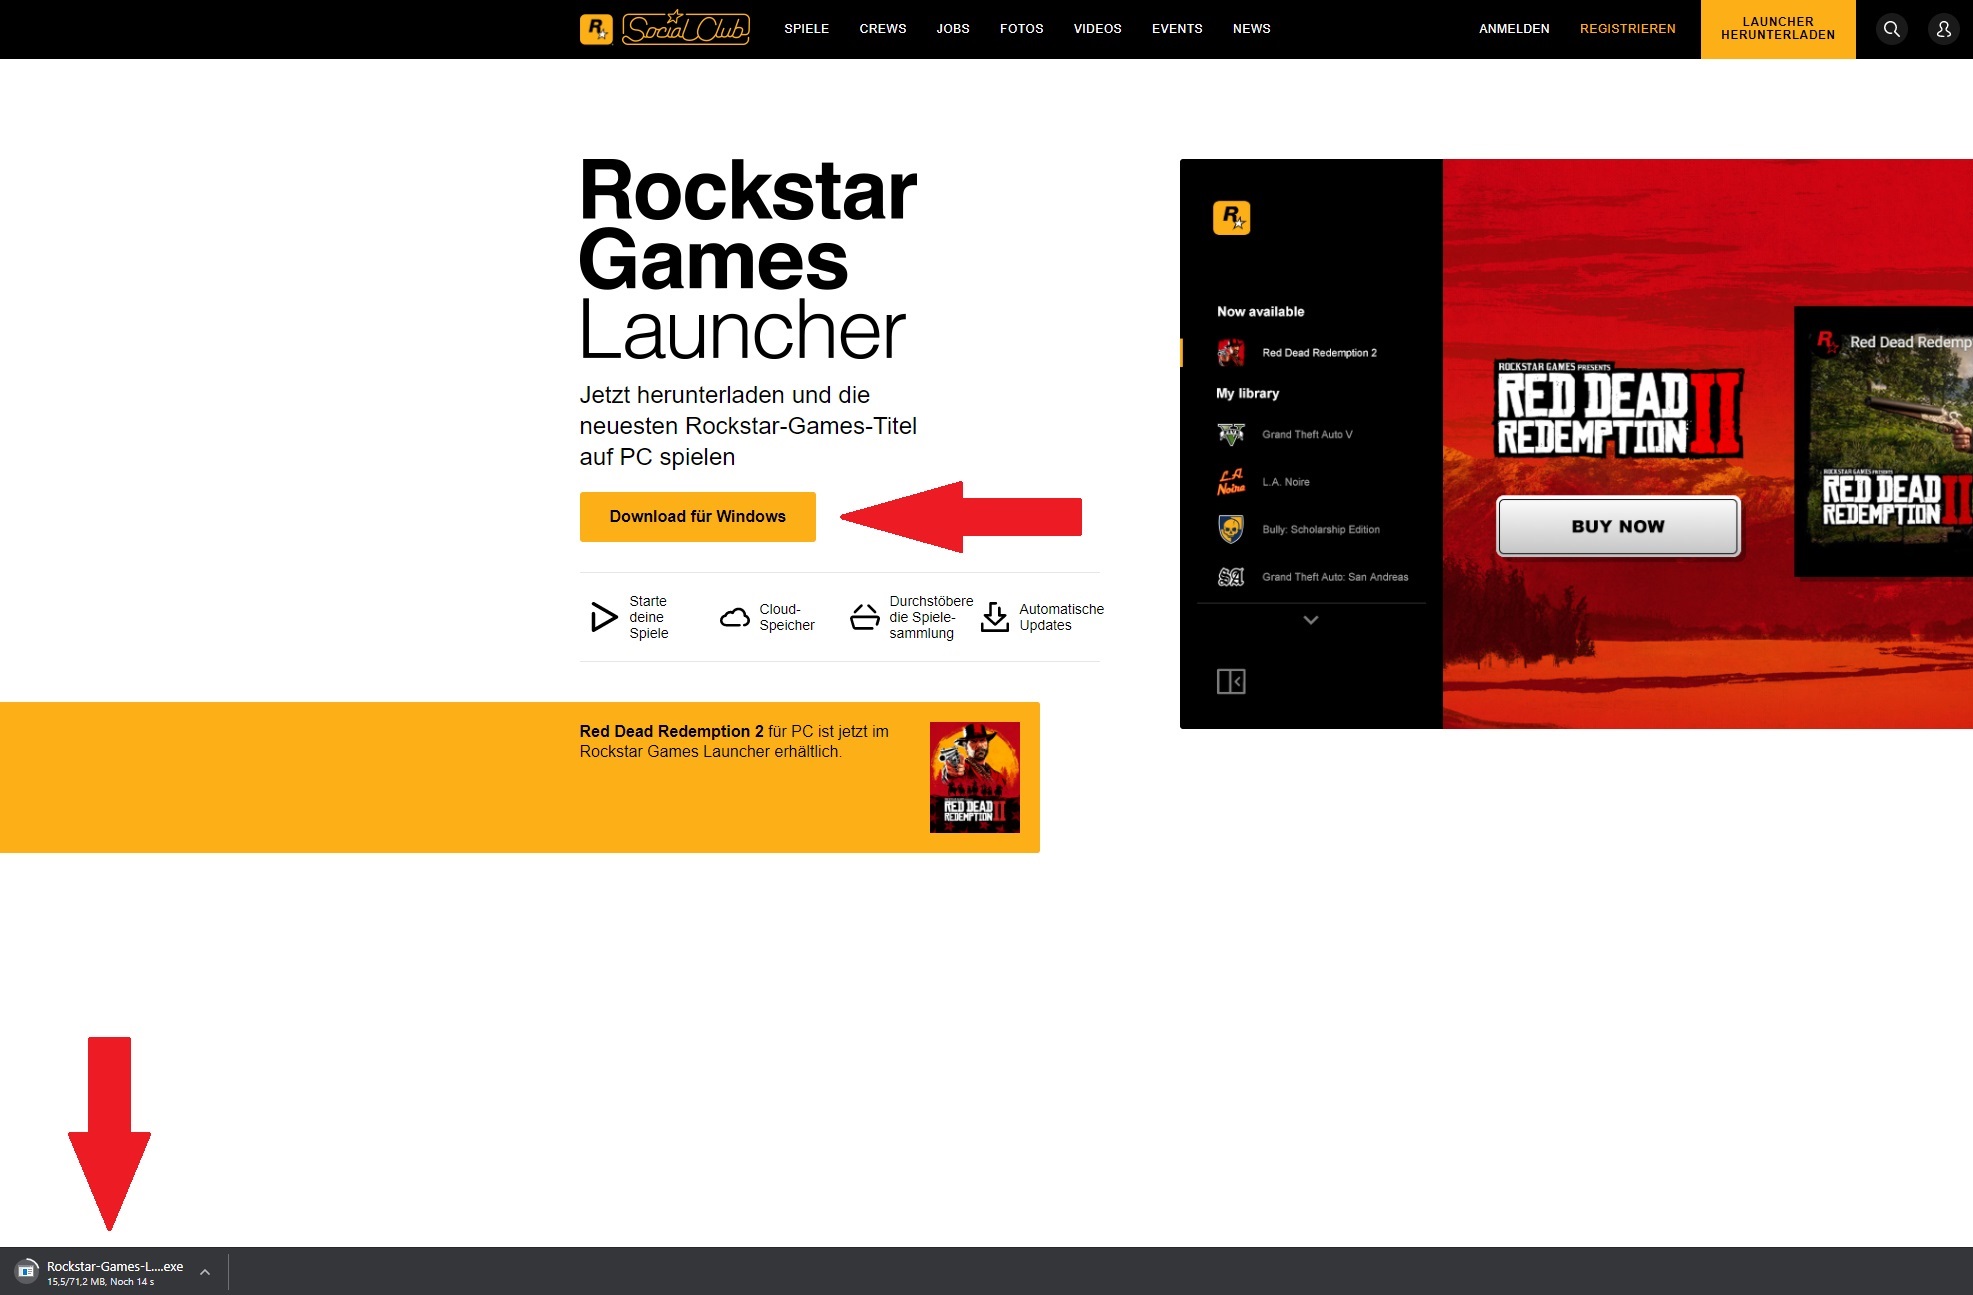This screenshot has width=1973, height=1295.
Task: Select the VIDEOS navigation tab
Action: tap(1097, 29)
